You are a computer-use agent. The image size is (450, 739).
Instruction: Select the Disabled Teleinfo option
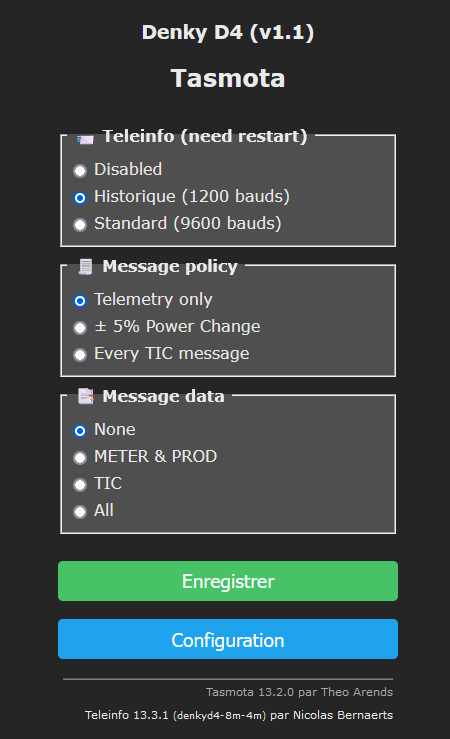(80, 170)
